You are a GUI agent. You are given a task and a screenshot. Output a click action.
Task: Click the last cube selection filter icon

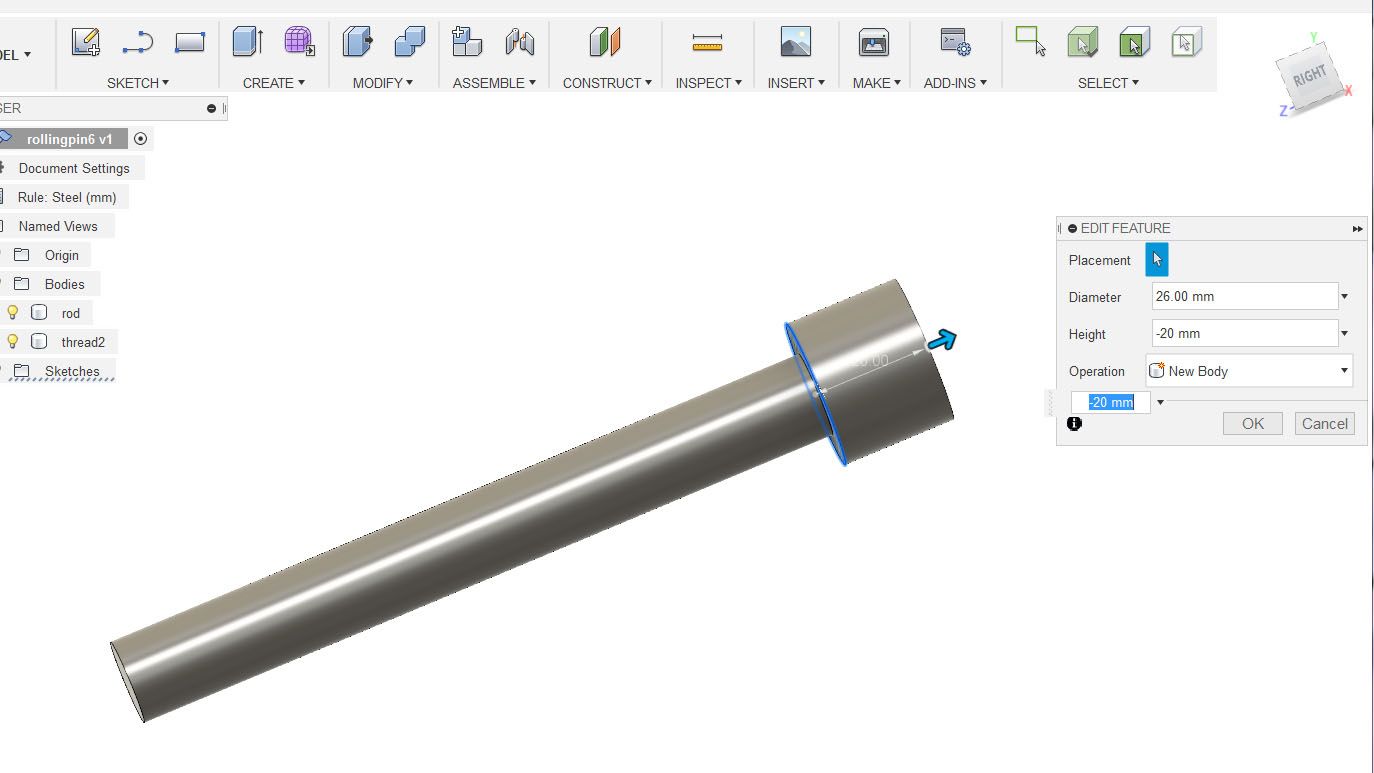[x=1186, y=42]
